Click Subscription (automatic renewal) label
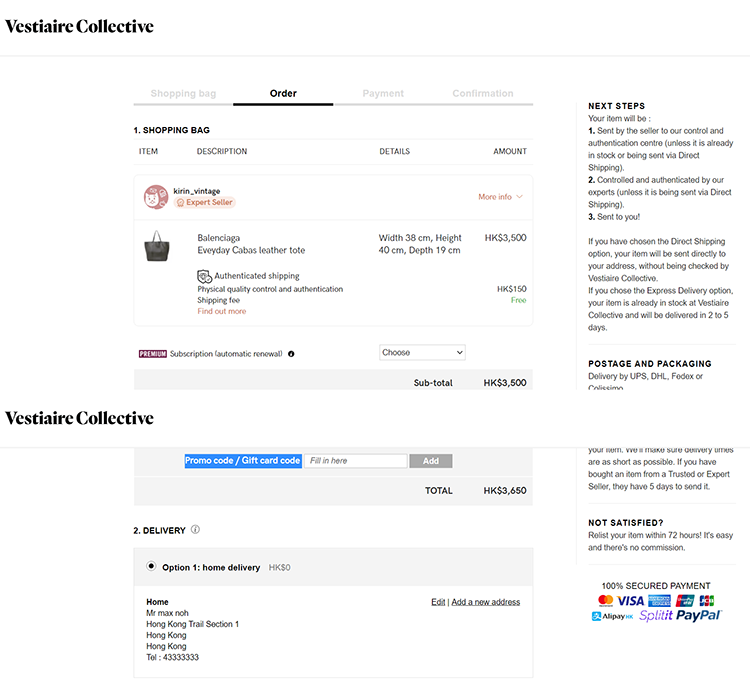The height and width of the screenshot is (686, 750). click(x=226, y=354)
